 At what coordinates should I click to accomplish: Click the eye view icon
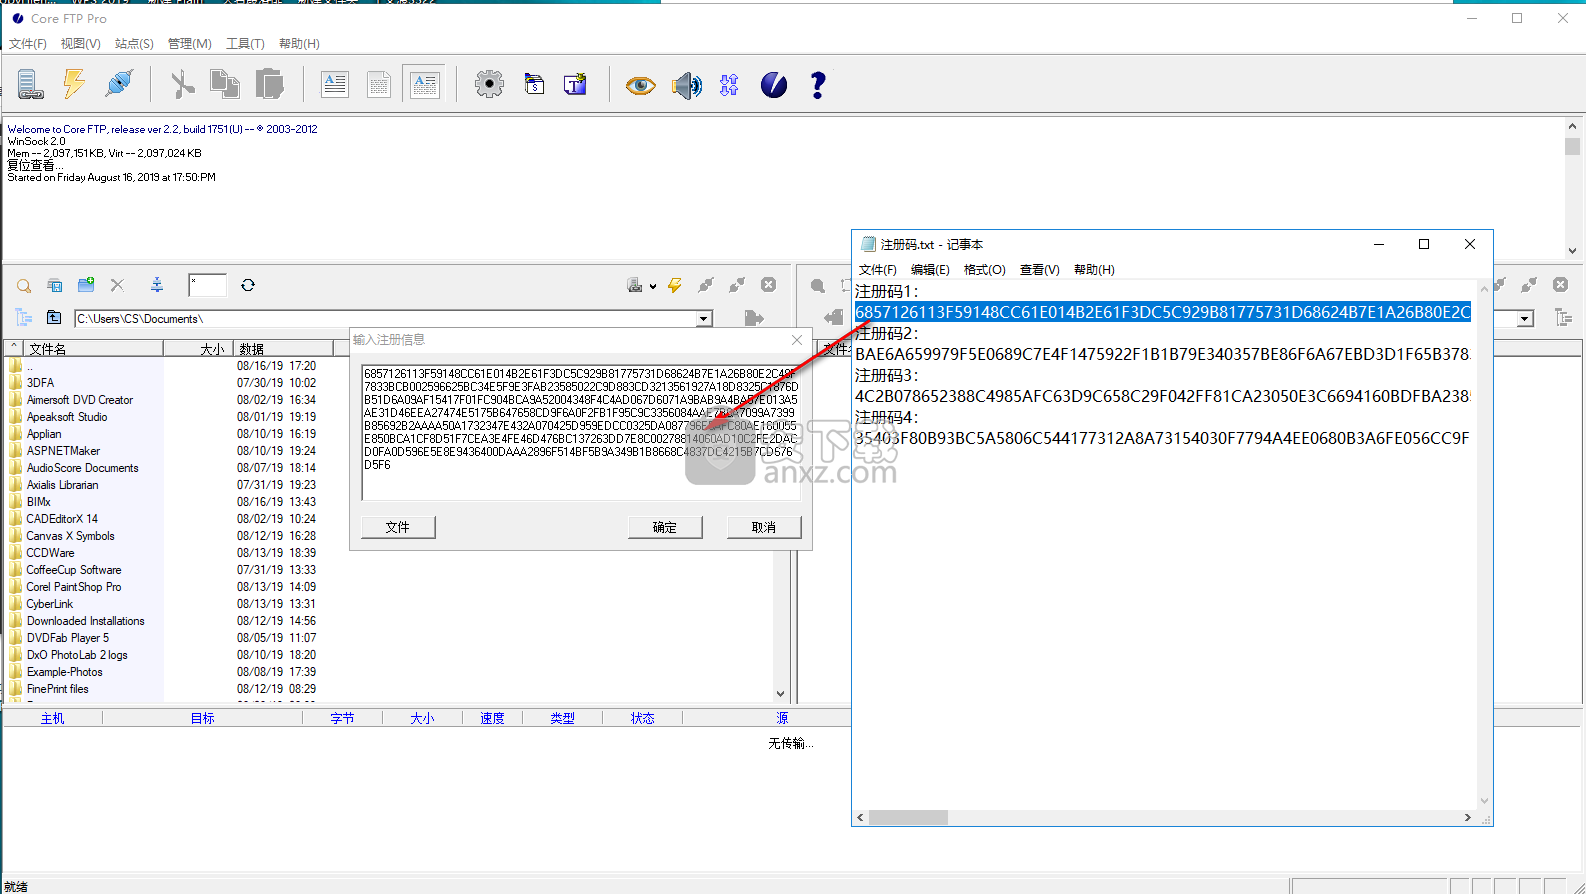(640, 86)
